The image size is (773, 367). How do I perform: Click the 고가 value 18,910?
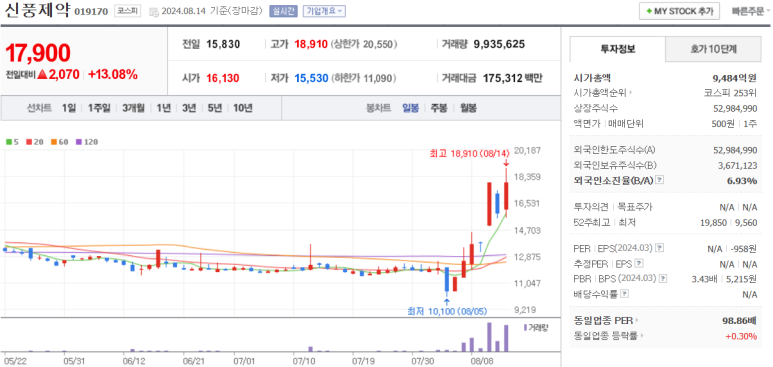[311, 44]
